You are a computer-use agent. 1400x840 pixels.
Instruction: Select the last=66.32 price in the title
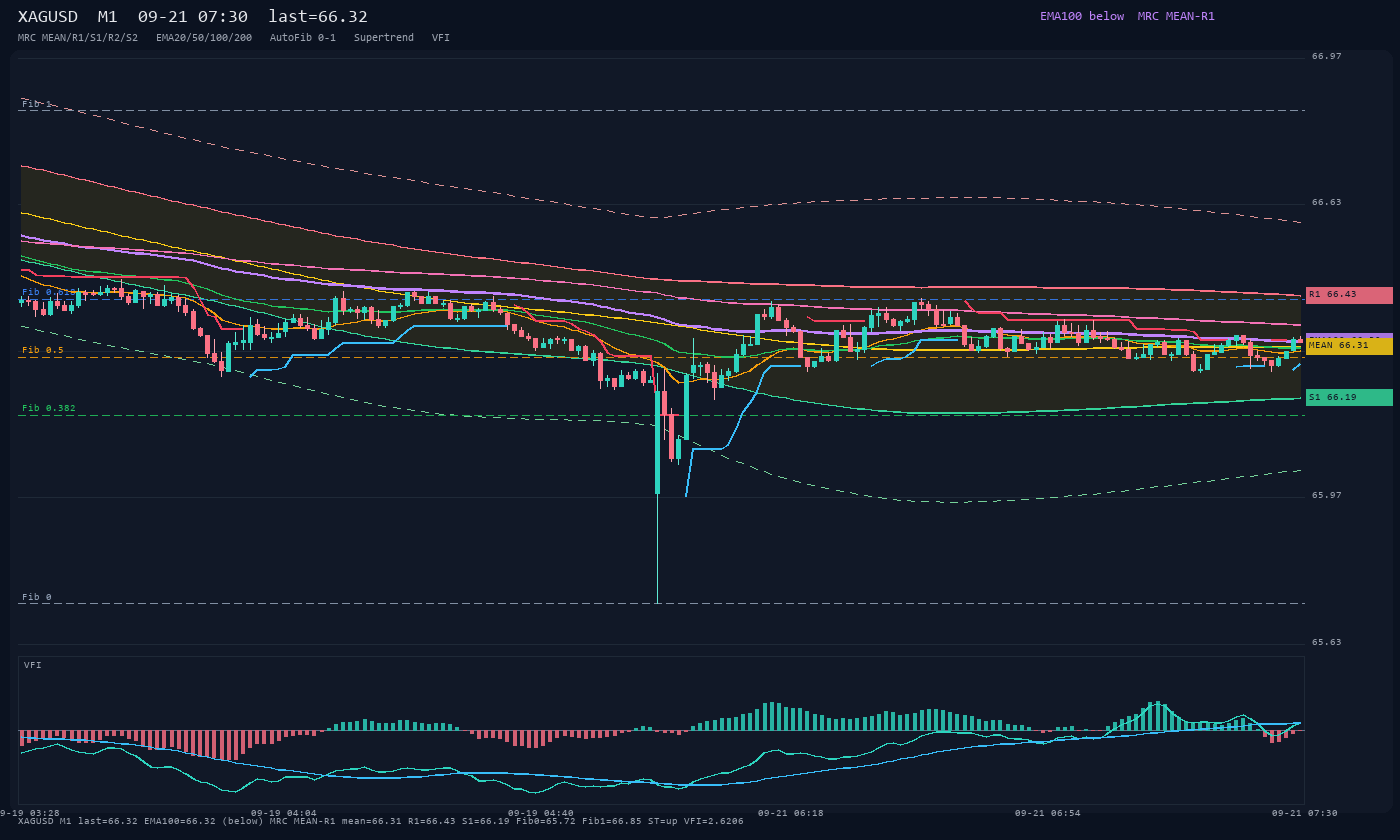click(x=318, y=17)
